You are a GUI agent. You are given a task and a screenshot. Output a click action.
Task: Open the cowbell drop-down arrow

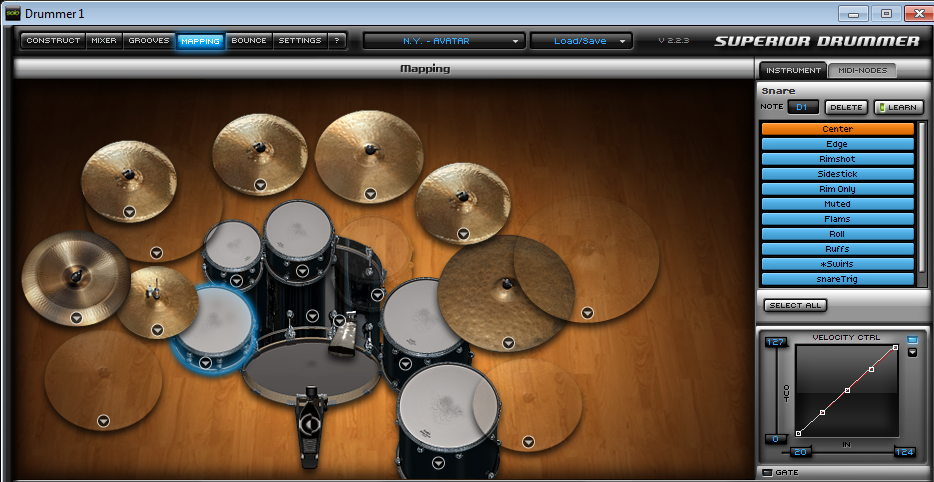click(x=340, y=321)
